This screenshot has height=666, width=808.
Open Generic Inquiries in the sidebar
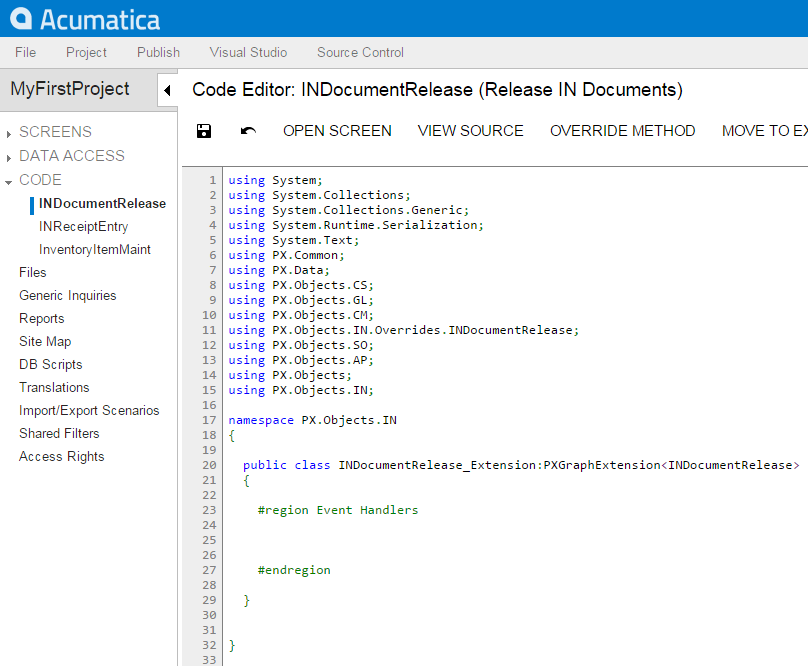tap(67, 295)
